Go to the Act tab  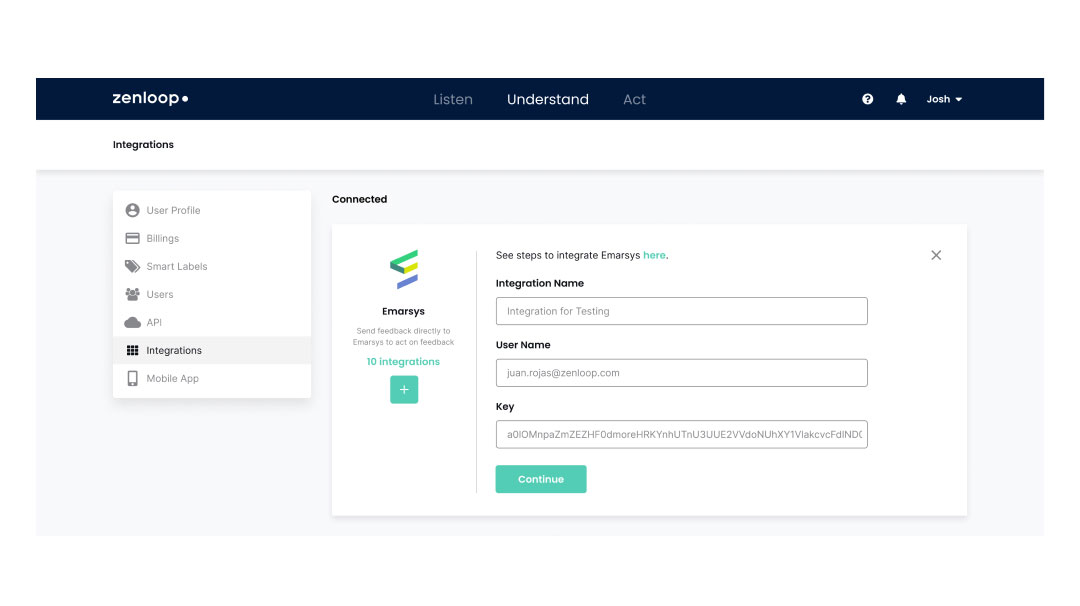634,99
